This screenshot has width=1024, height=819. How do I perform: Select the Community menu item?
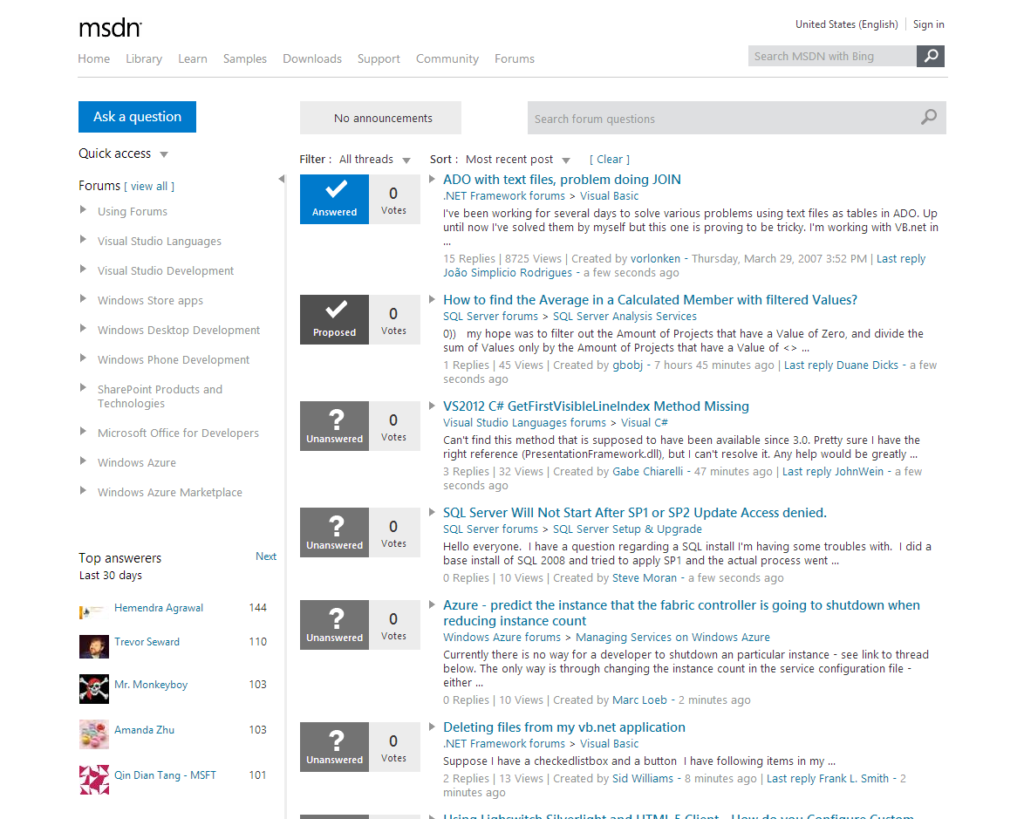[447, 58]
